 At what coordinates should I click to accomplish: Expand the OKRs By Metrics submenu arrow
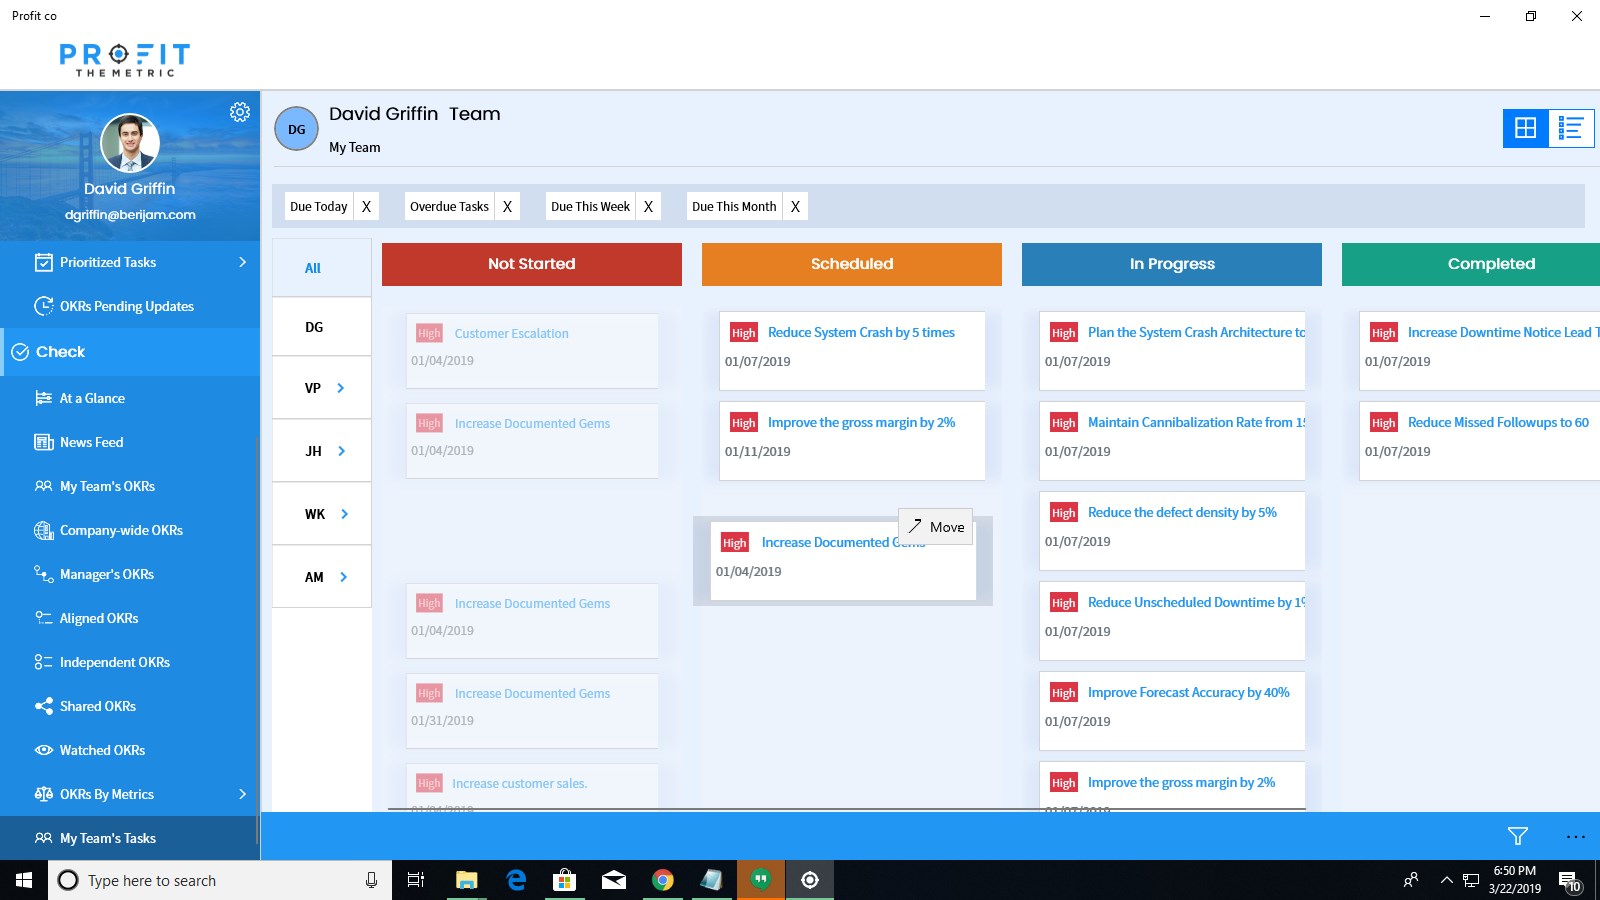[242, 794]
